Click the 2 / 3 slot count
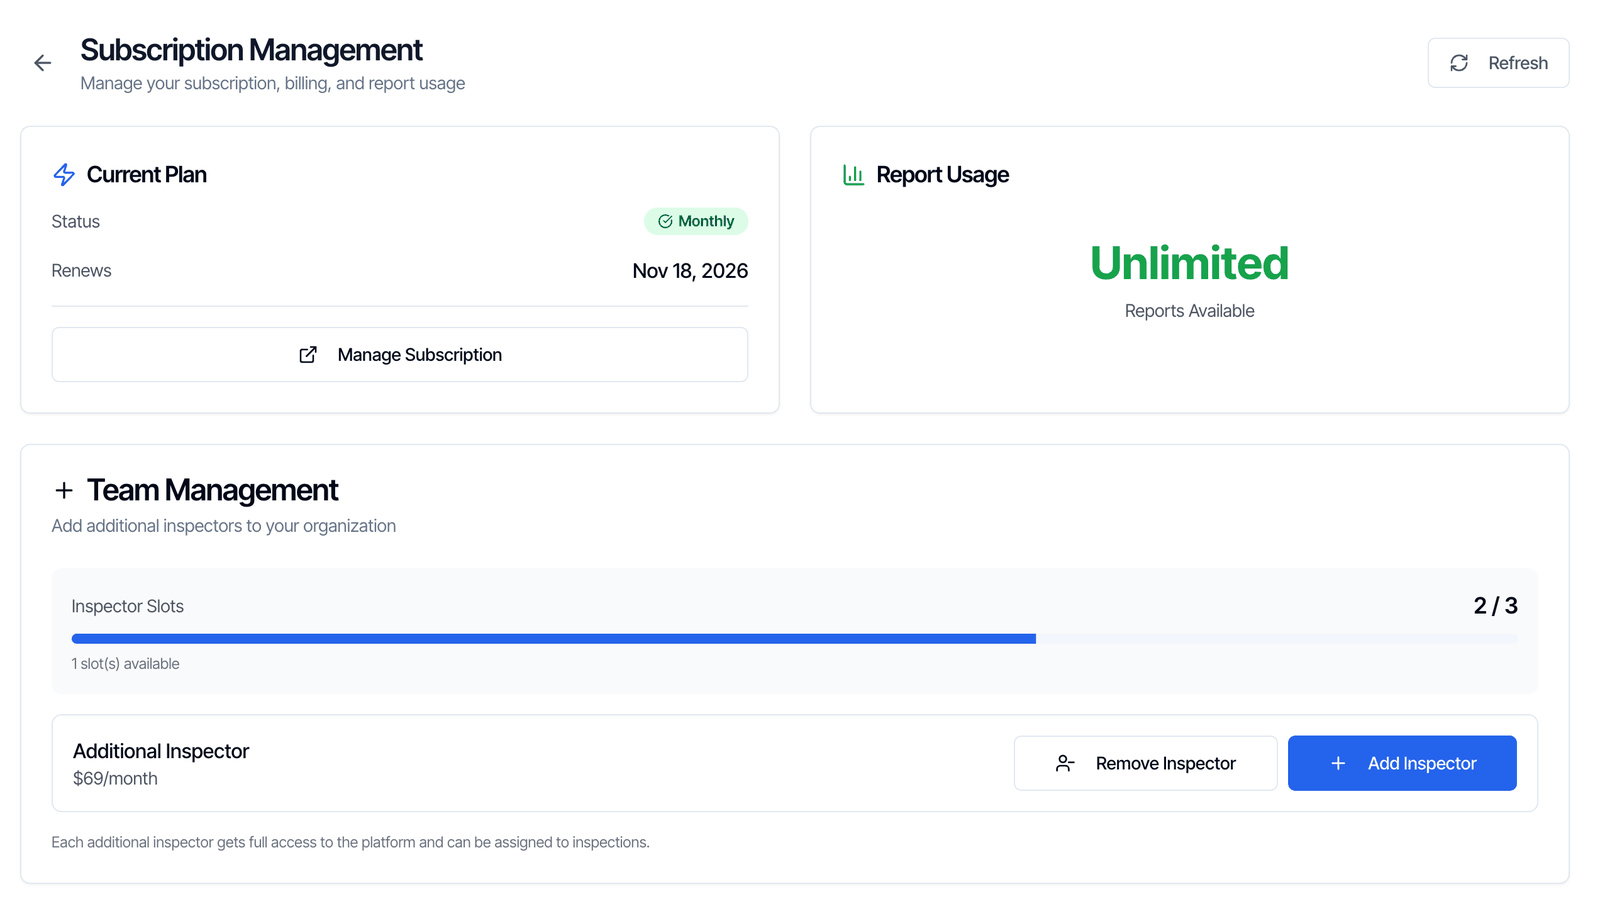 tap(1495, 606)
